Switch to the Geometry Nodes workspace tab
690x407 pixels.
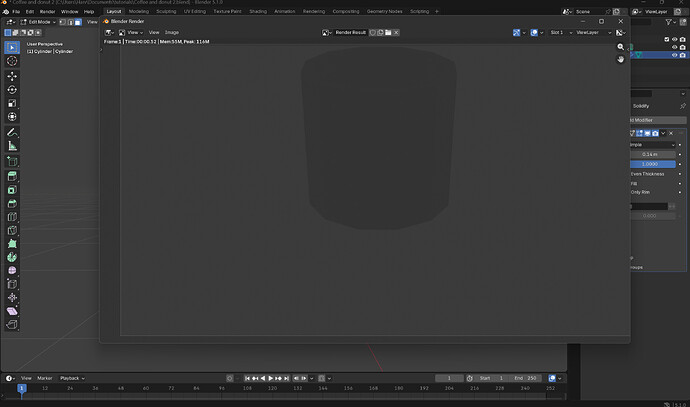click(385, 11)
